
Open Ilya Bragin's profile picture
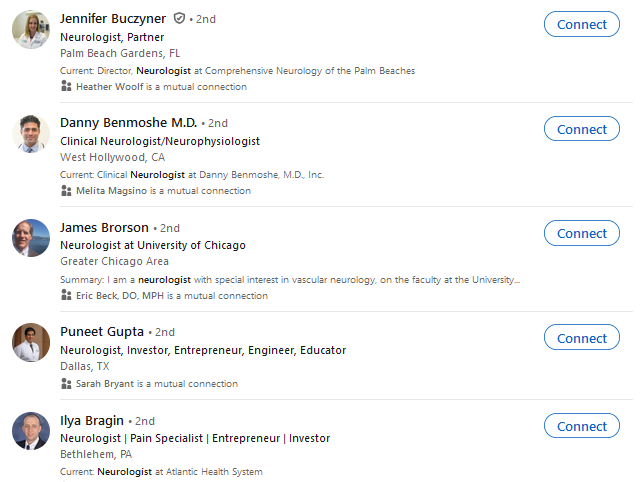(31, 431)
